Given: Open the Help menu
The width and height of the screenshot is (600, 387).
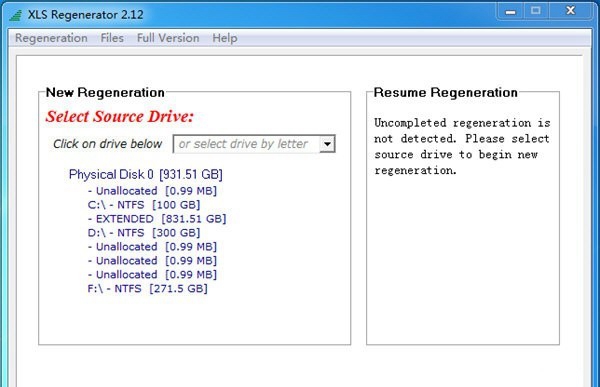Looking at the screenshot, I should point(225,38).
